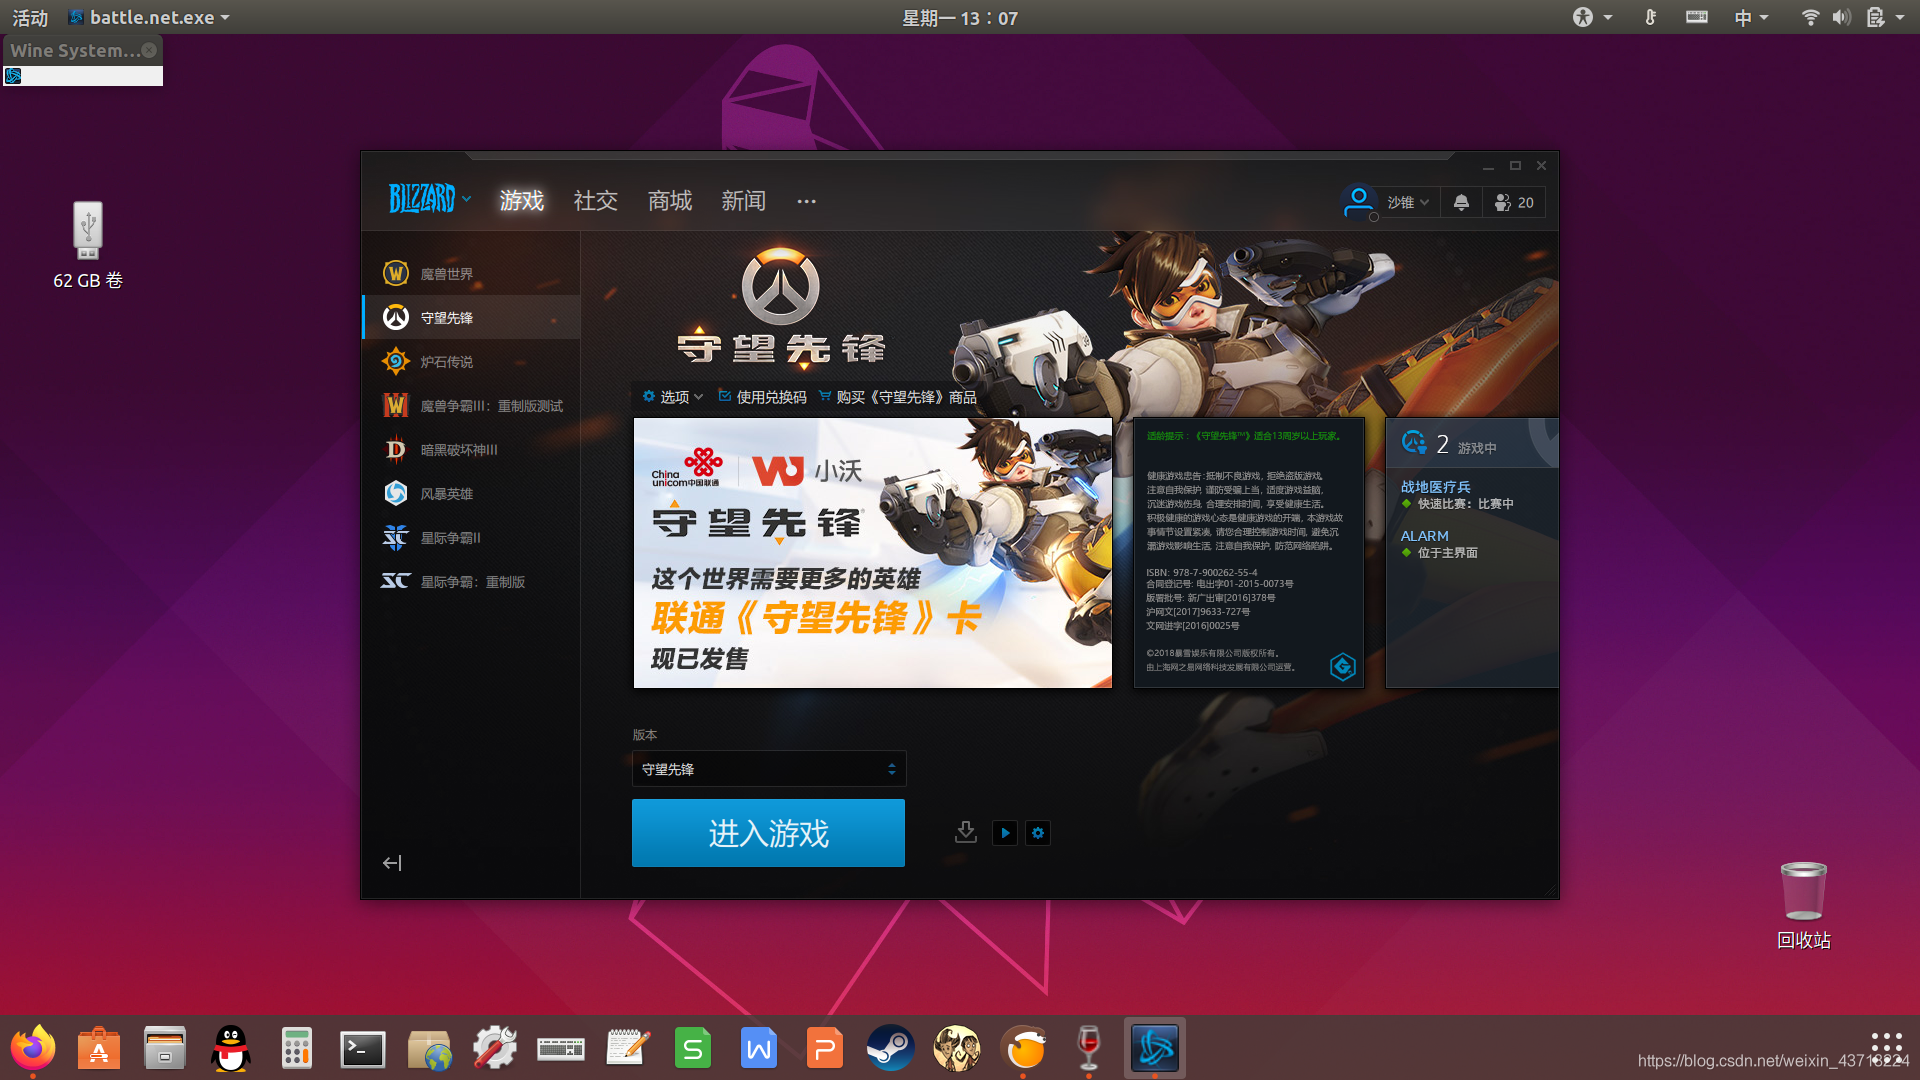Viewport: 1920px width, 1080px height.
Task: Select 星际争霸II in the game sidebar
Action: click(x=471, y=537)
